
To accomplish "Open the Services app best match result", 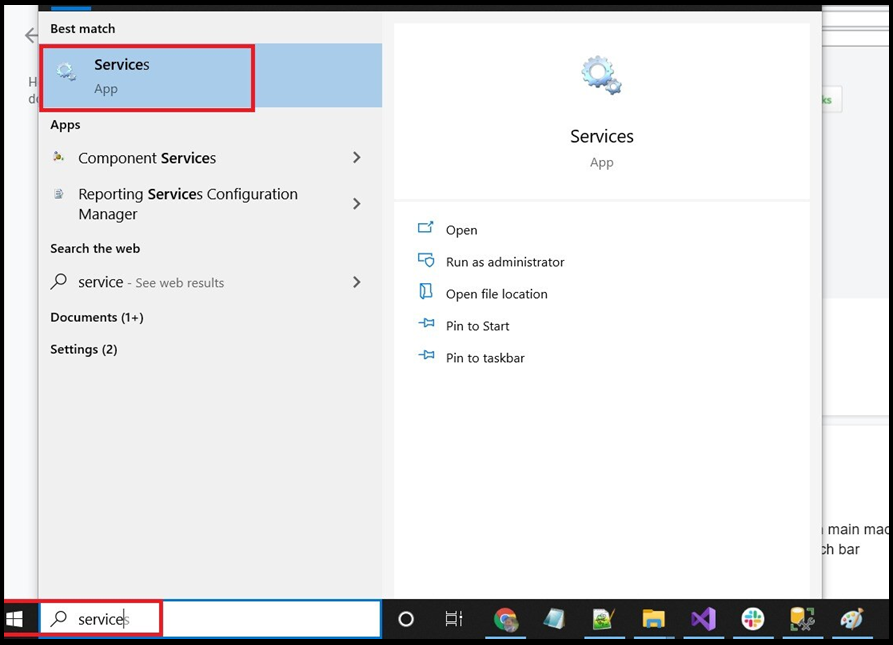I will coord(147,76).
